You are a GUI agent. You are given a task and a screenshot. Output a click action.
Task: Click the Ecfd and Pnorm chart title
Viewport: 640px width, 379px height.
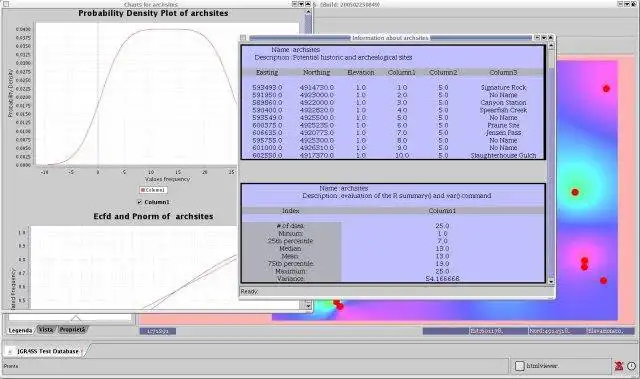click(153, 216)
